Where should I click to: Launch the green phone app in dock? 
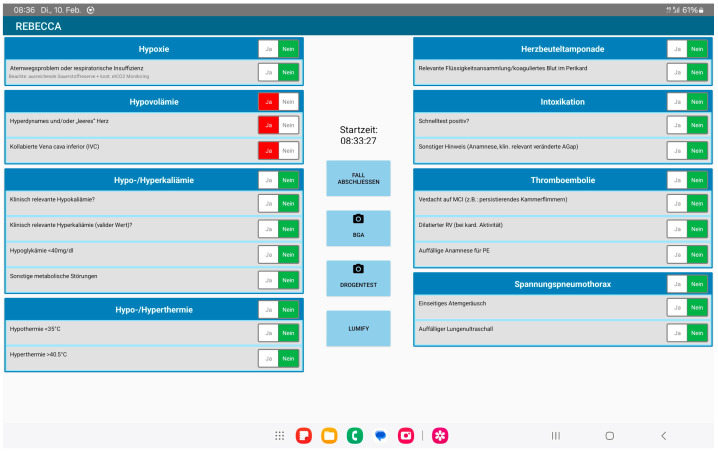(354, 436)
